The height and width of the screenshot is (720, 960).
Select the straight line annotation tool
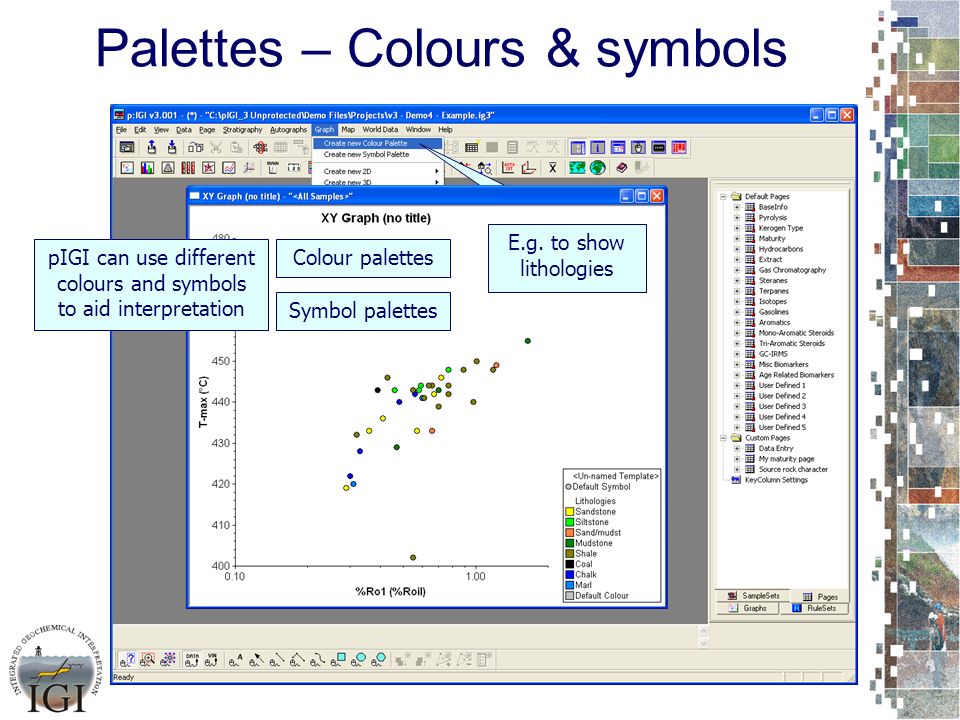point(277,659)
